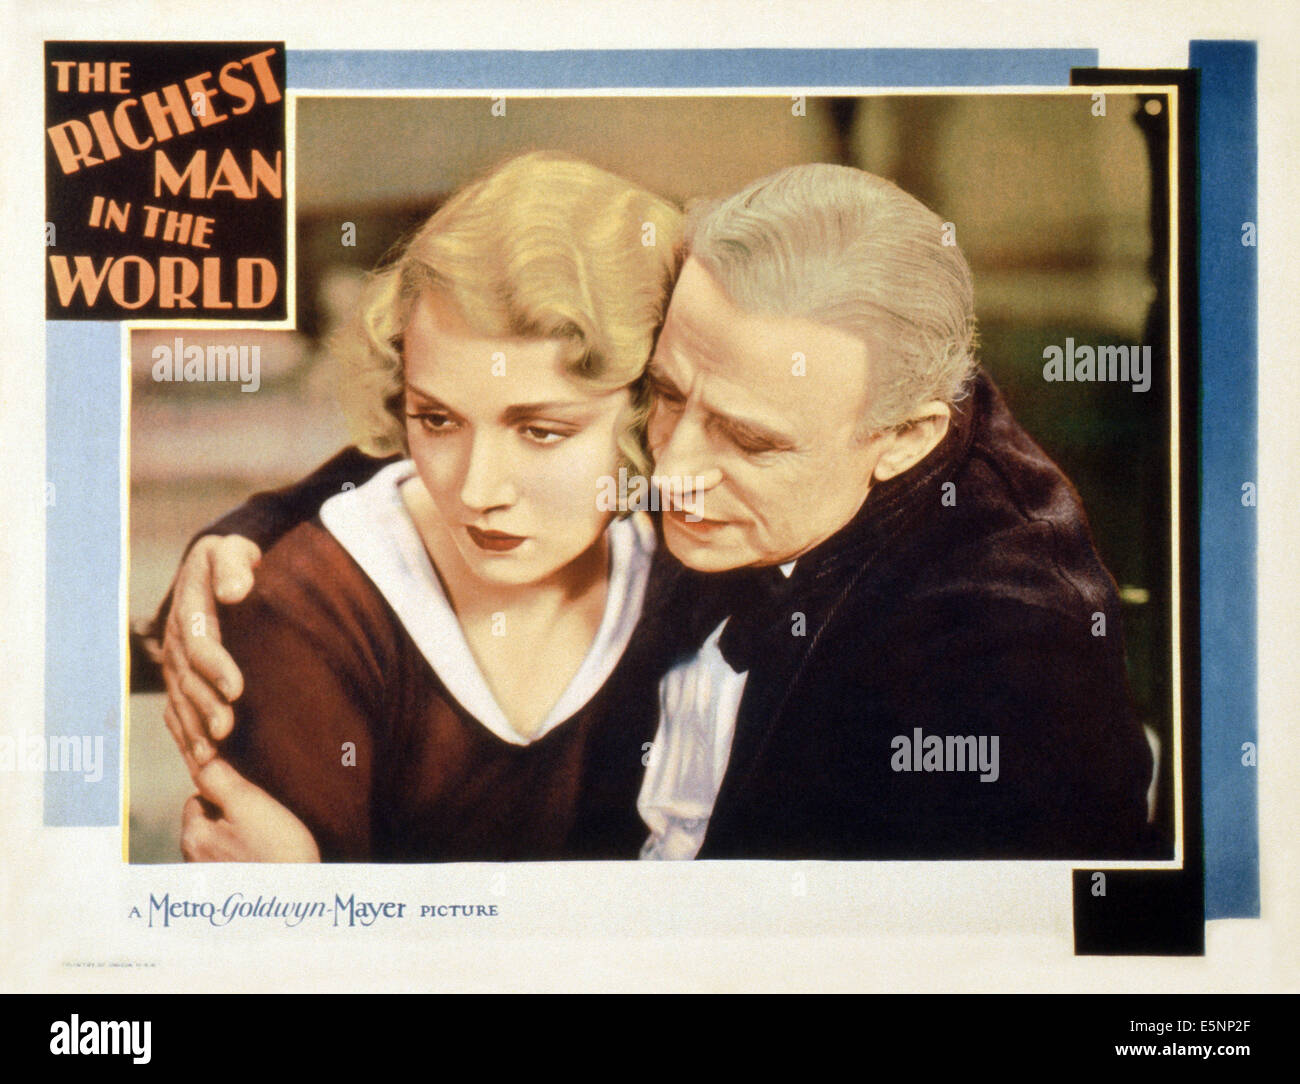
Task: Click the alamy logo in the bottom black bar
Action: coord(101,1039)
